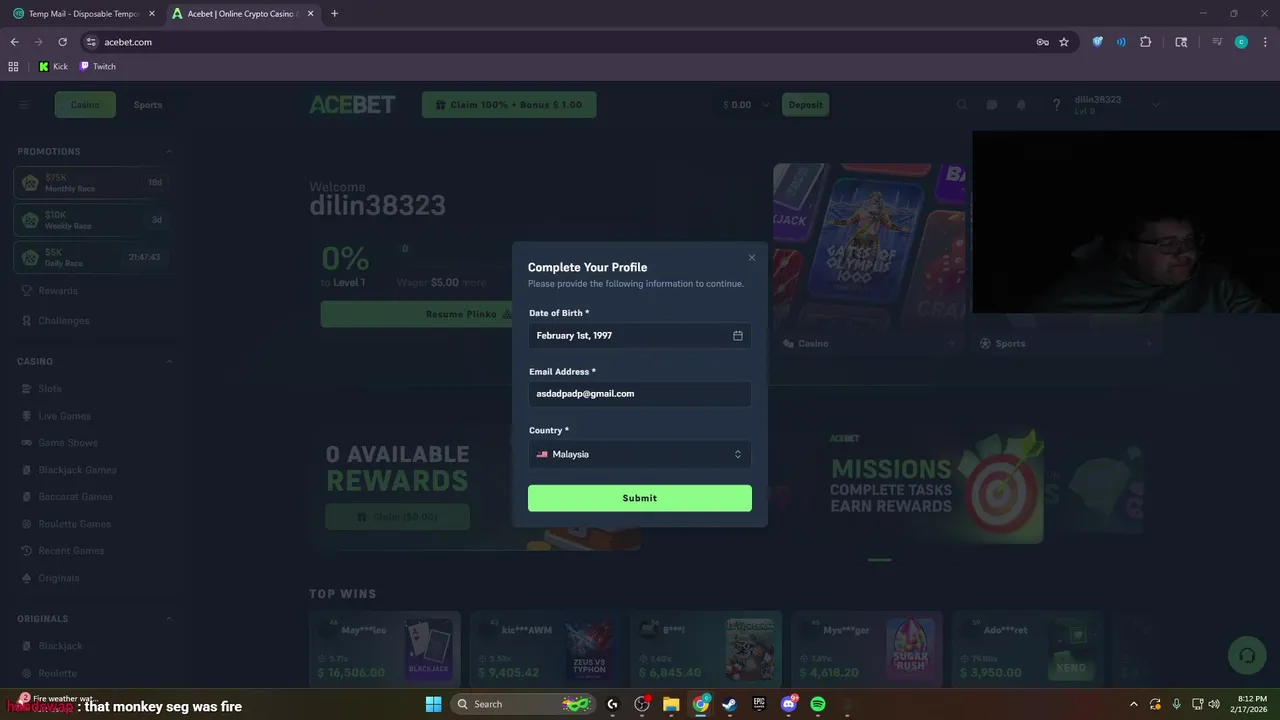Switch to the Casino tab
1280x720 pixels.
[85, 105]
